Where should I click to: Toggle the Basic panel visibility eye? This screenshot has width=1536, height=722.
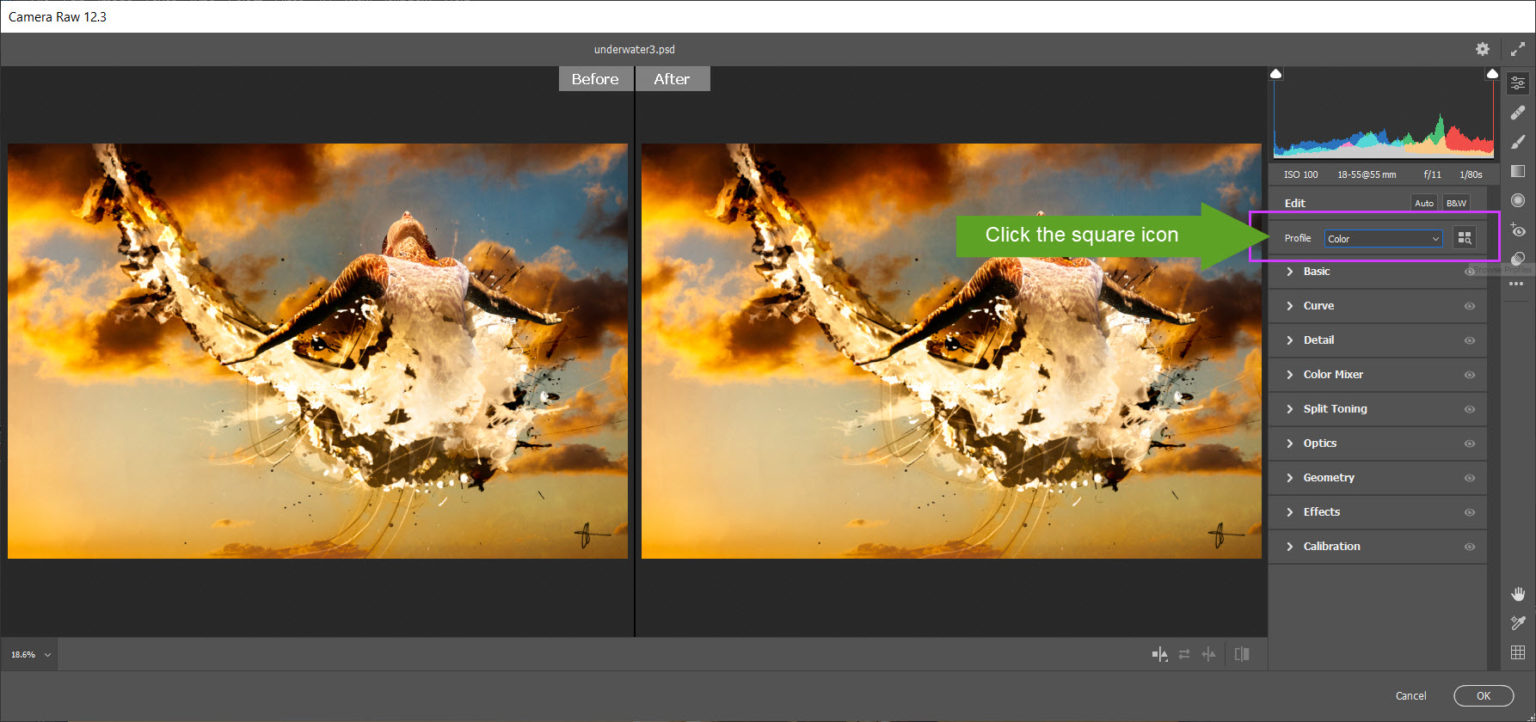coord(1470,271)
